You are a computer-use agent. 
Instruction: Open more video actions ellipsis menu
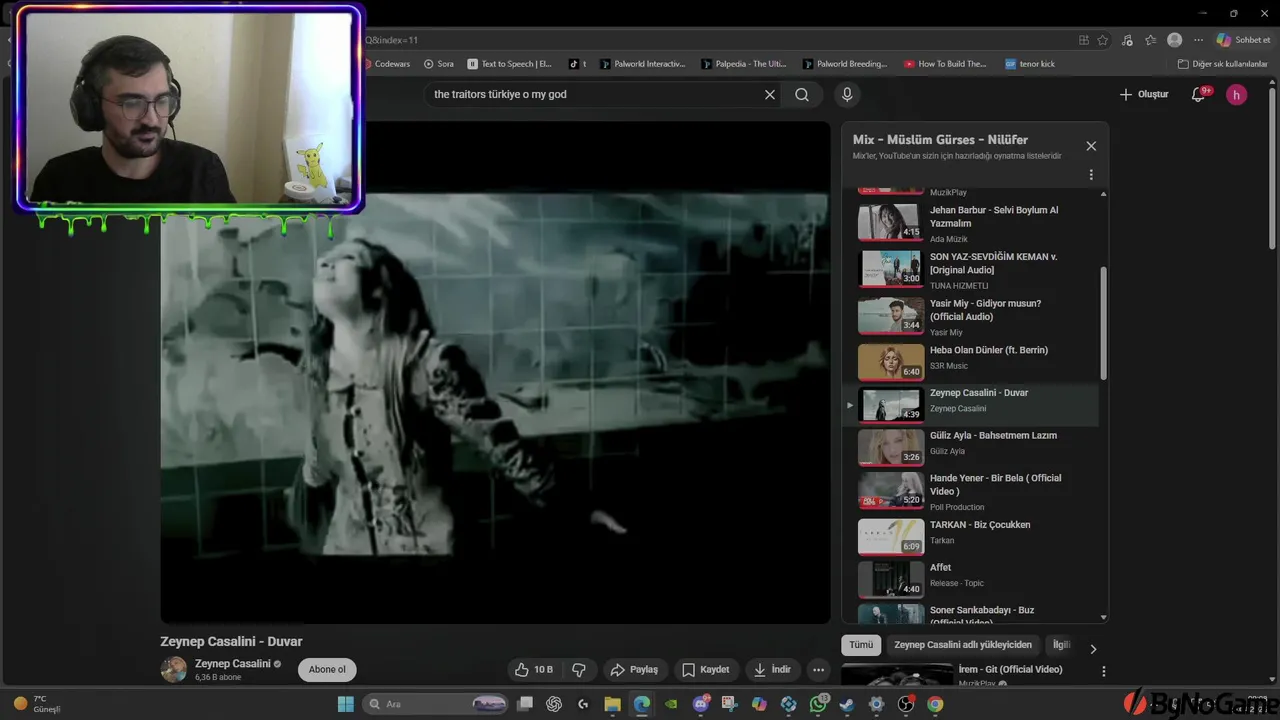[819, 670]
